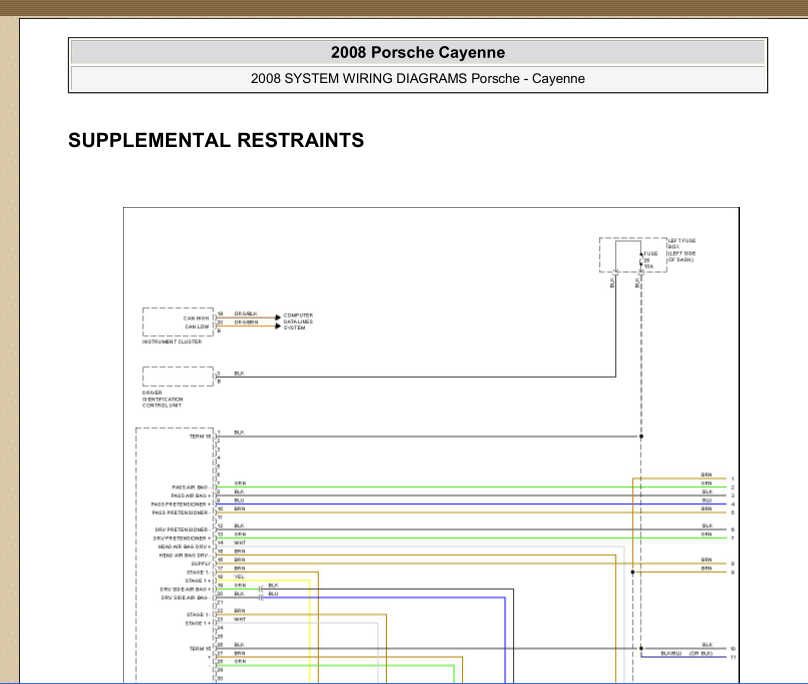Click "ORG/BRN" wire label on CAN LOW line

click(246, 322)
